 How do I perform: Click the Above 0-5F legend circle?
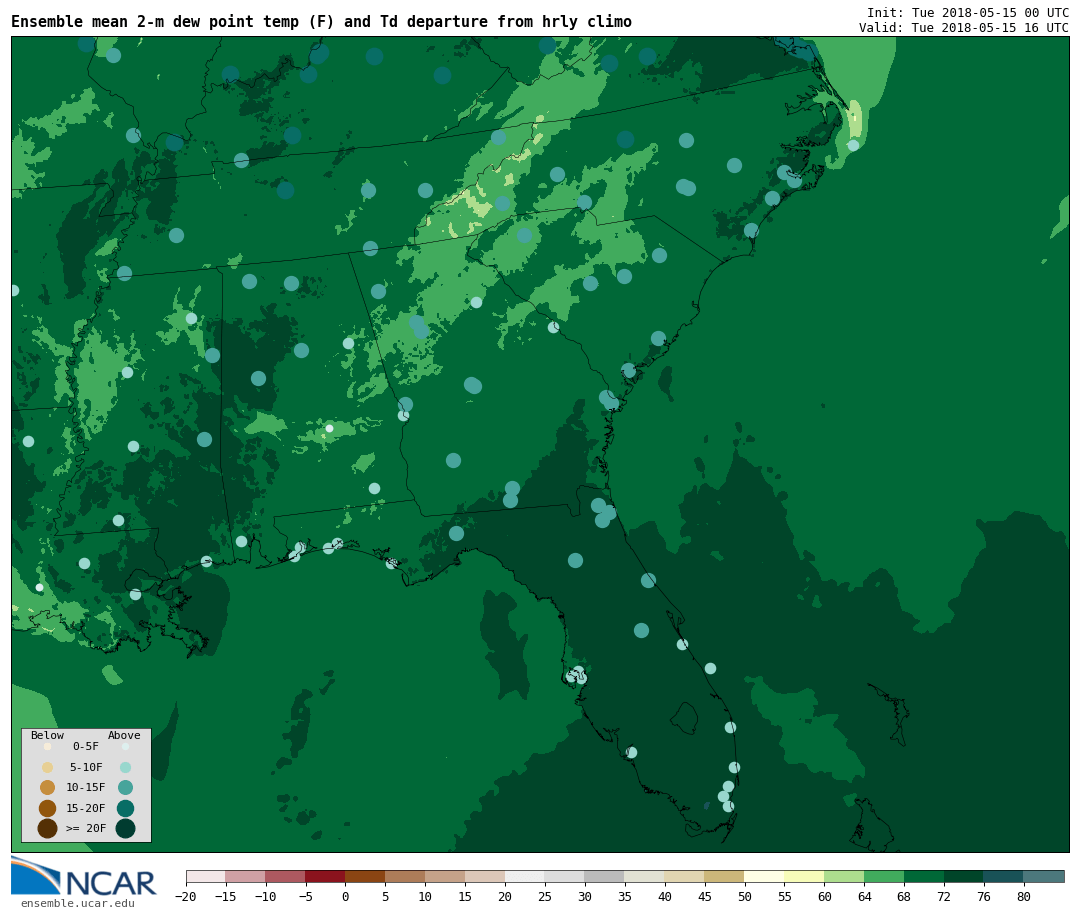click(x=125, y=746)
